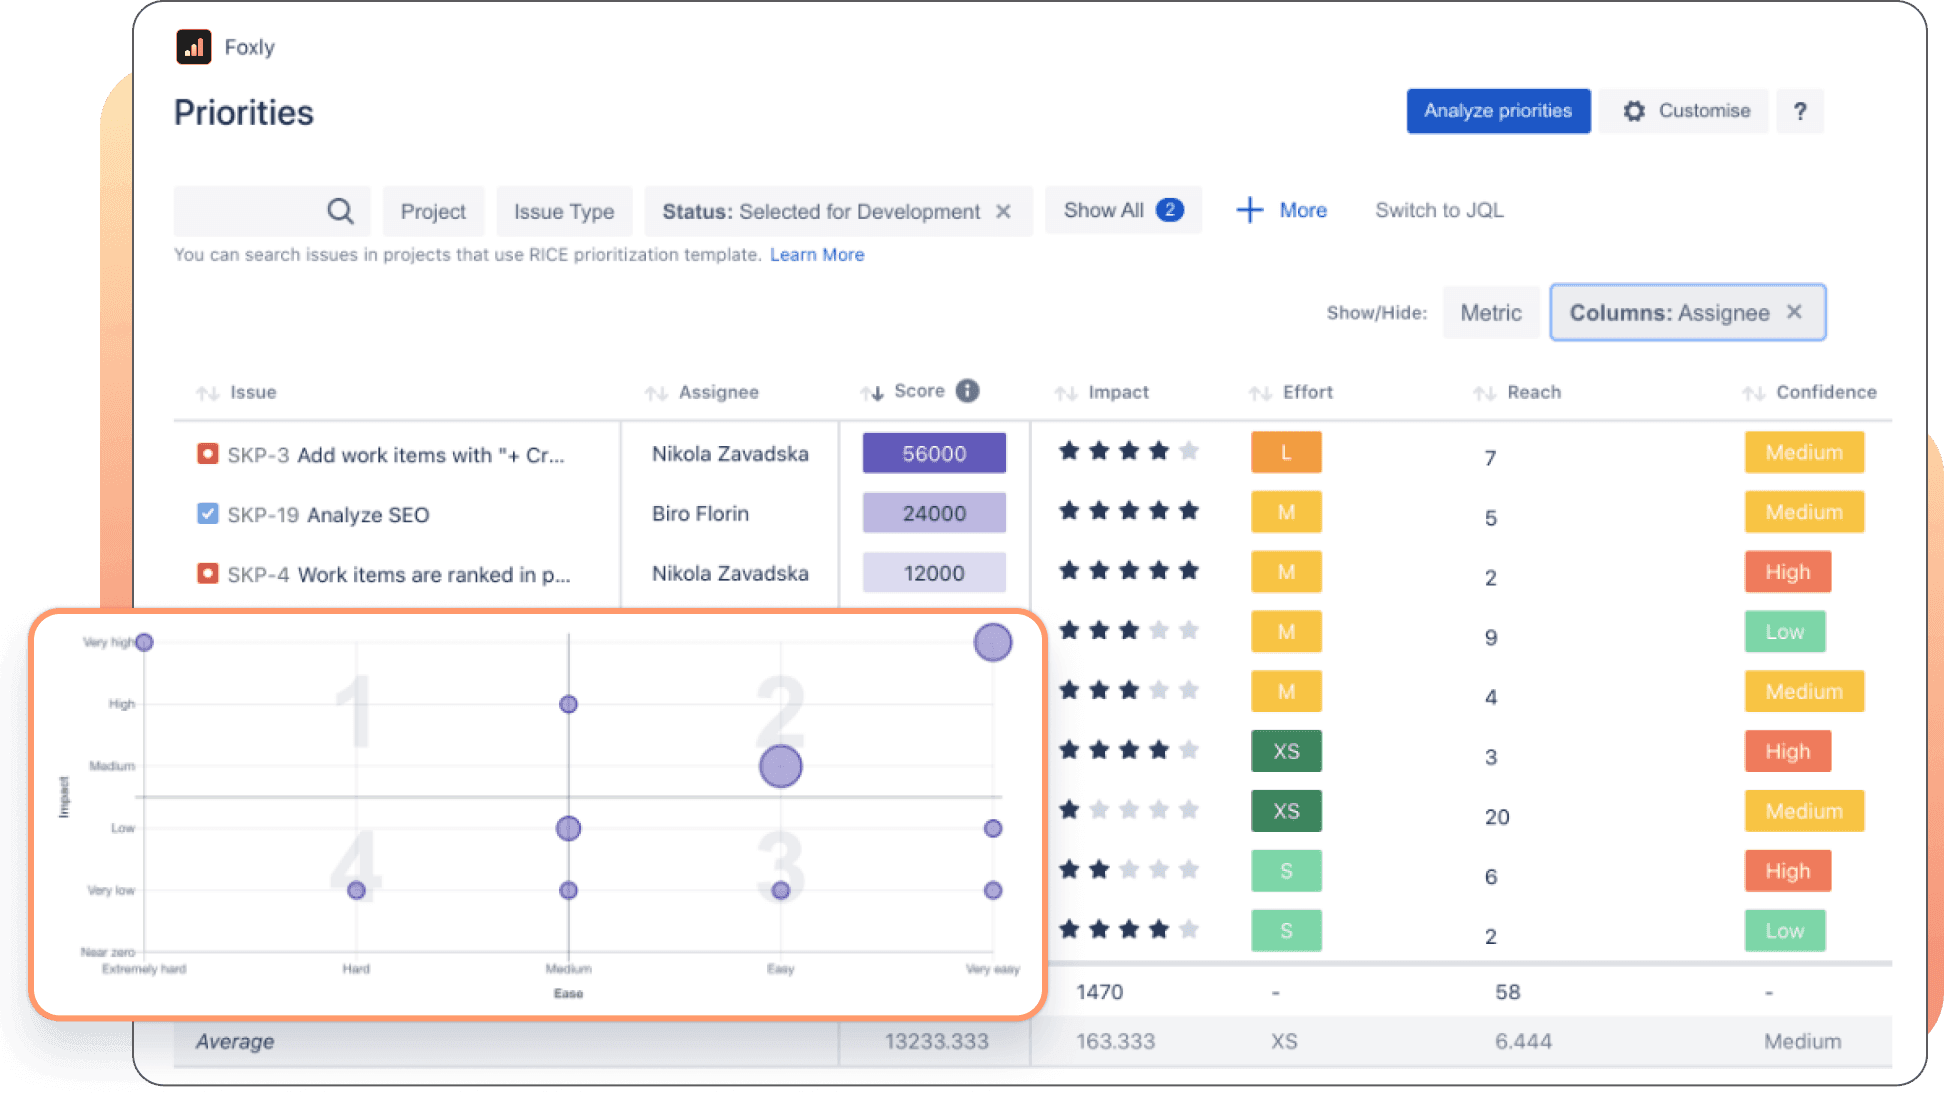Click the Analyze priorities button
Screen dimensions: 1944x1096
pyautogui.click(x=1493, y=109)
